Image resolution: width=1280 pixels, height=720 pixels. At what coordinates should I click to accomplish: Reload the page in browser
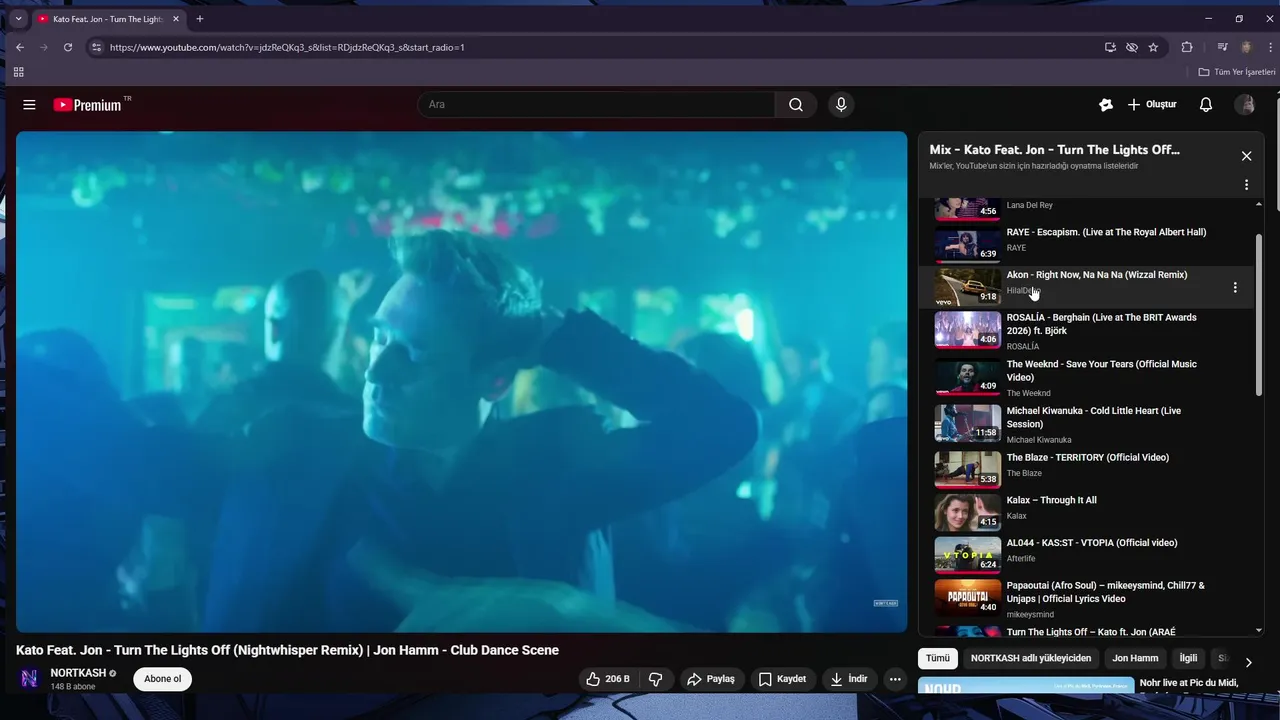point(68,47)
